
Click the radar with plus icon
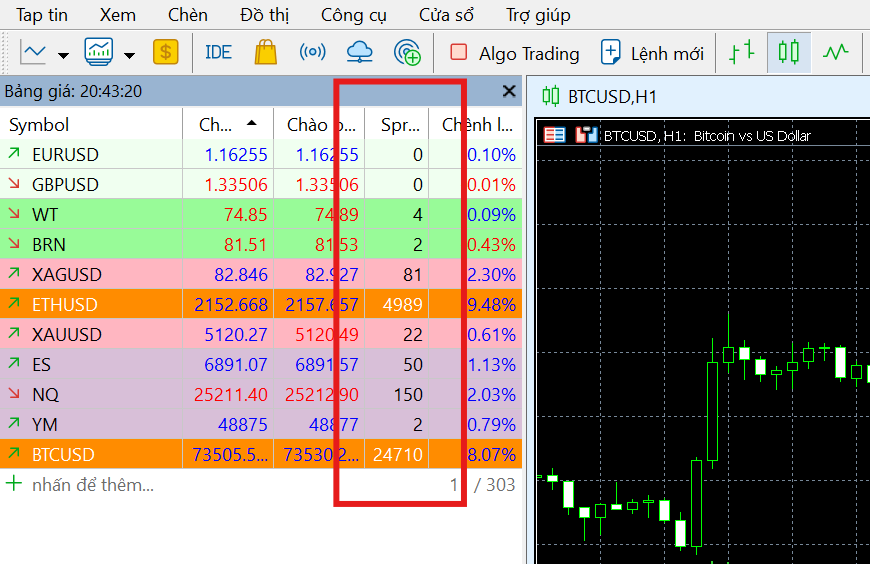click(x=407, y=53)
